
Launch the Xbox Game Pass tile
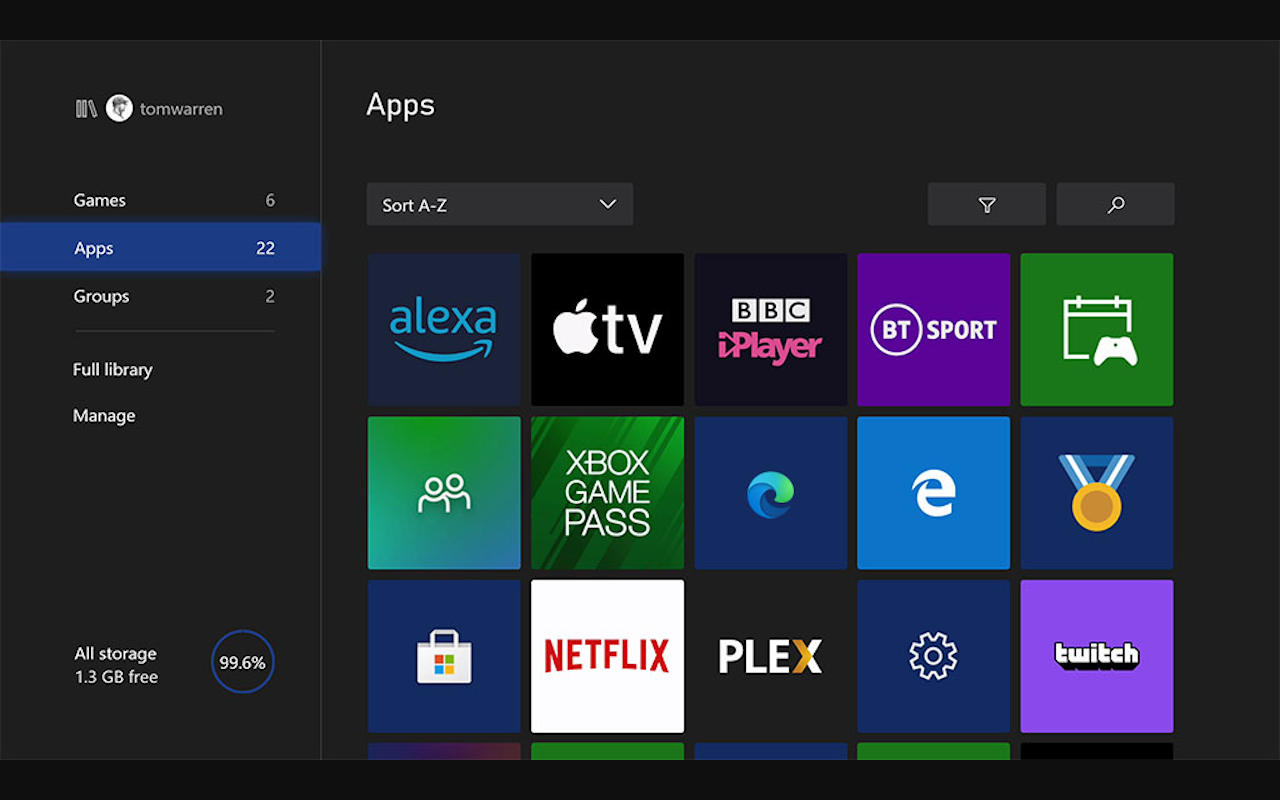[607, 493]
